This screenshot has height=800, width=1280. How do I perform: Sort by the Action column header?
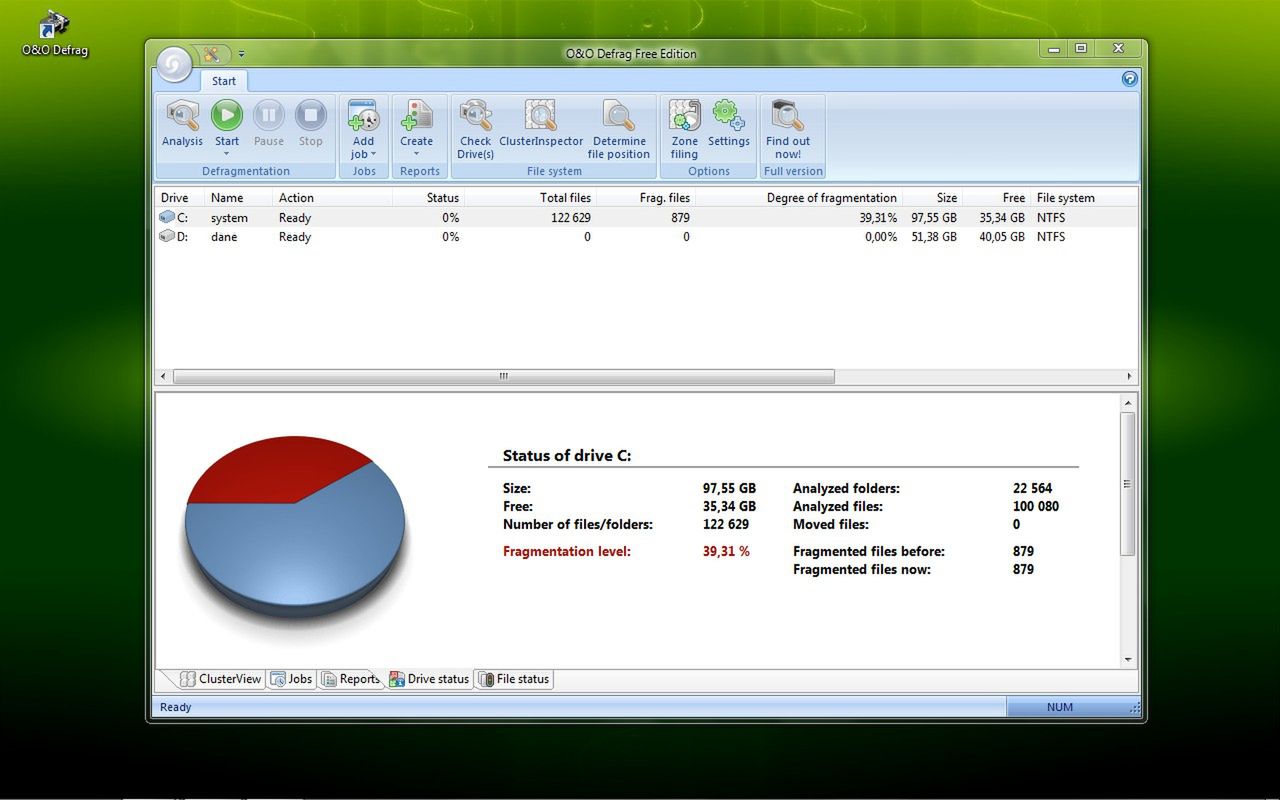333,198
